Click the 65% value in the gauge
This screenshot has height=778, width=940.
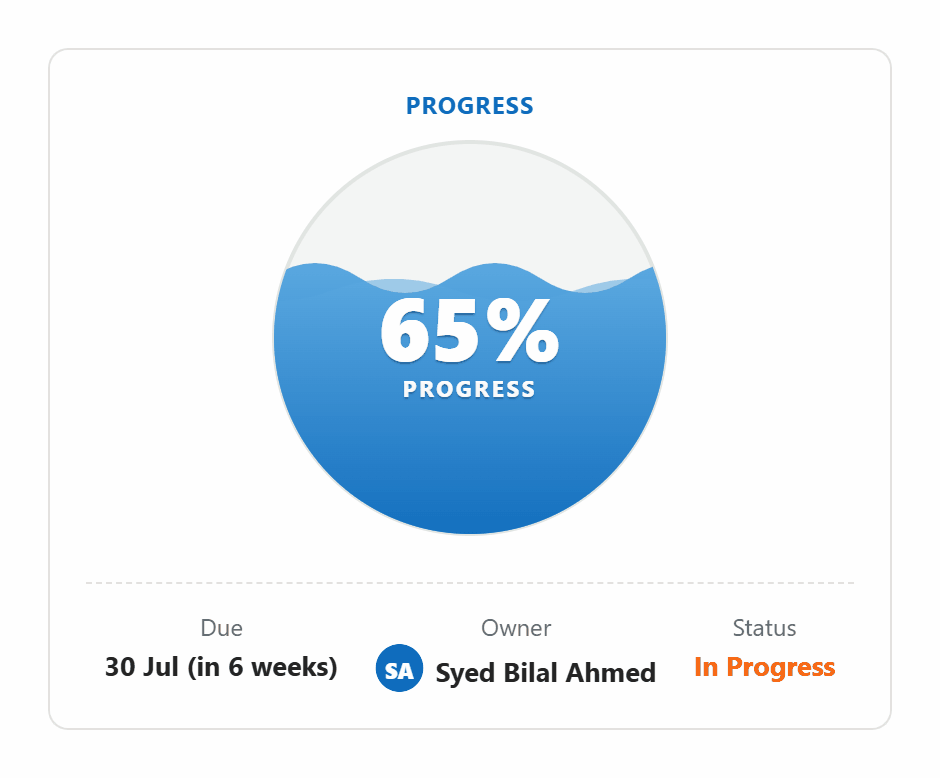469,331
